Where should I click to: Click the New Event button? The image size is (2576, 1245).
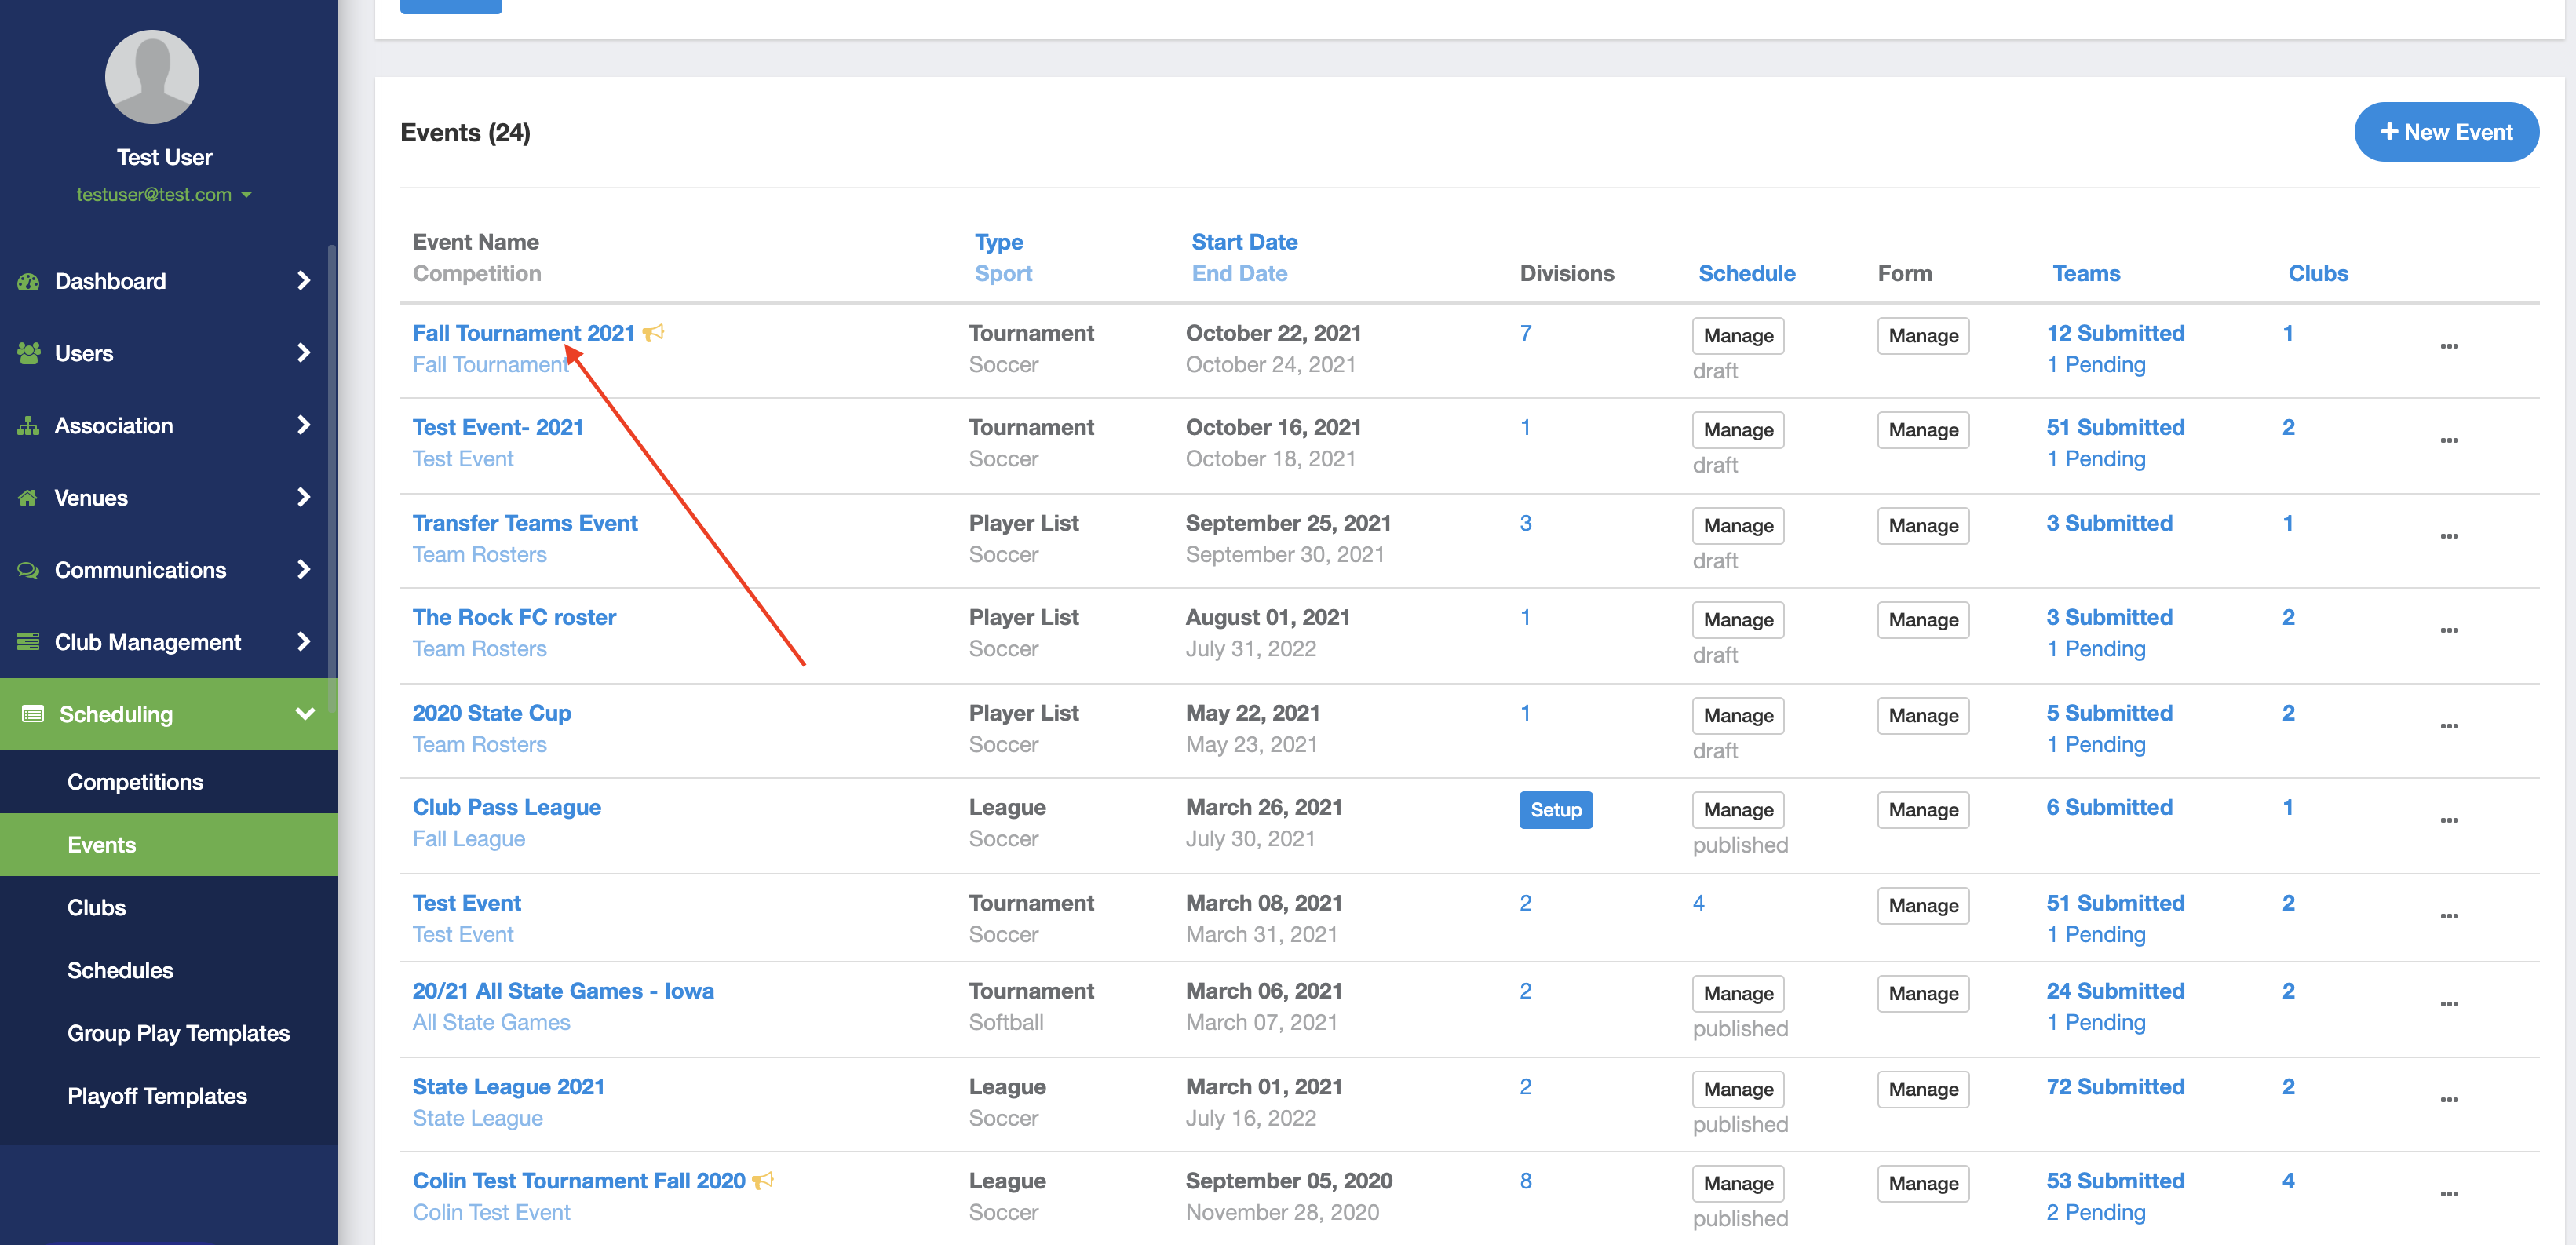point(2446,132)
